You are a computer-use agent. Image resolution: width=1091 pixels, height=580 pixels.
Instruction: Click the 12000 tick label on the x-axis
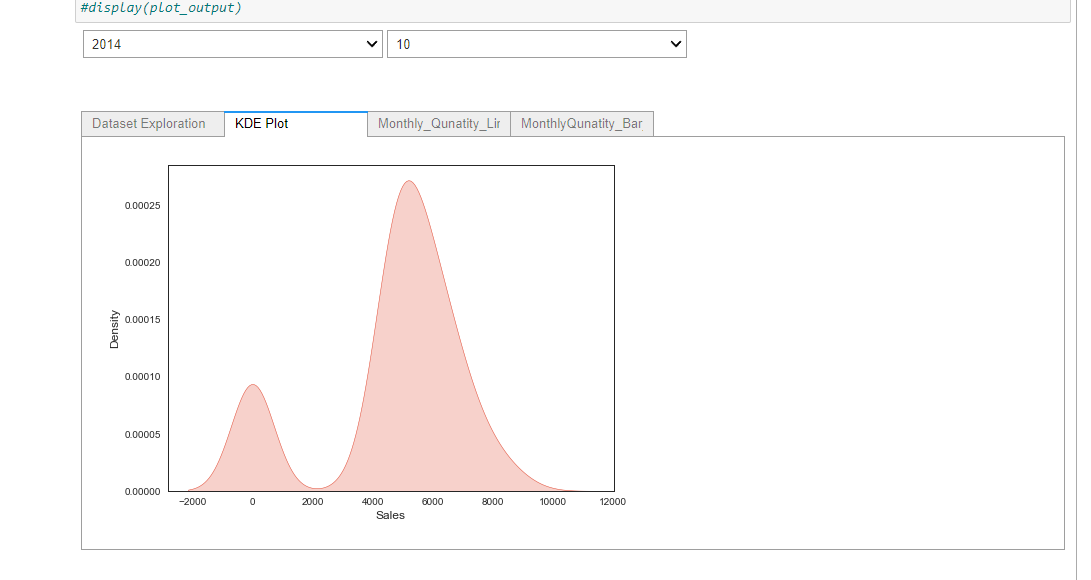(x=612, y=501)
